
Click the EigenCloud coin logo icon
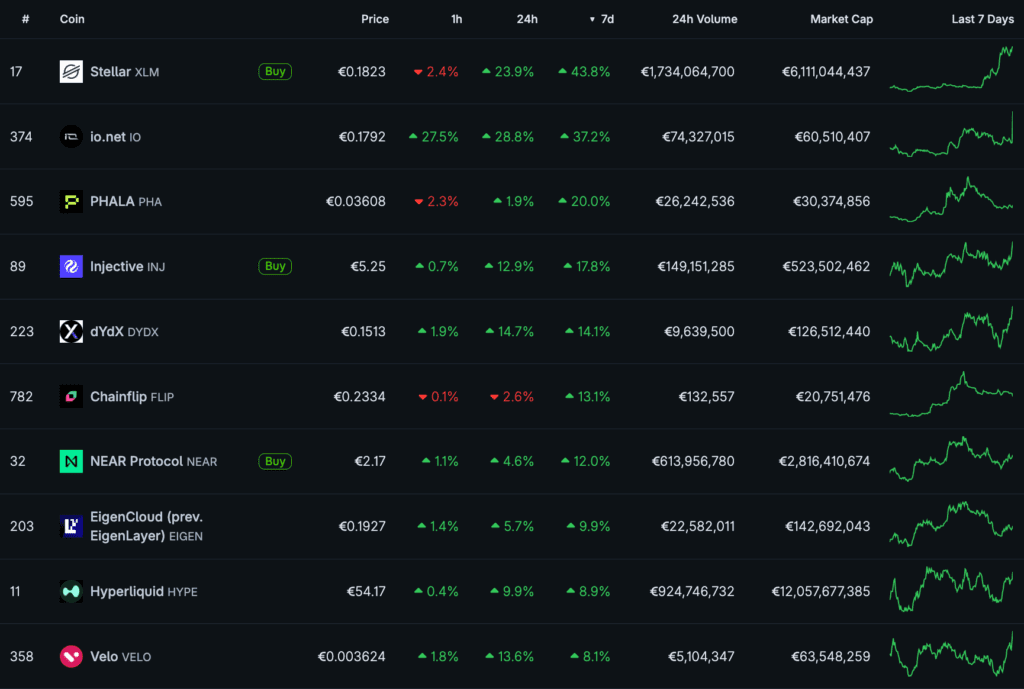(71, 526)
